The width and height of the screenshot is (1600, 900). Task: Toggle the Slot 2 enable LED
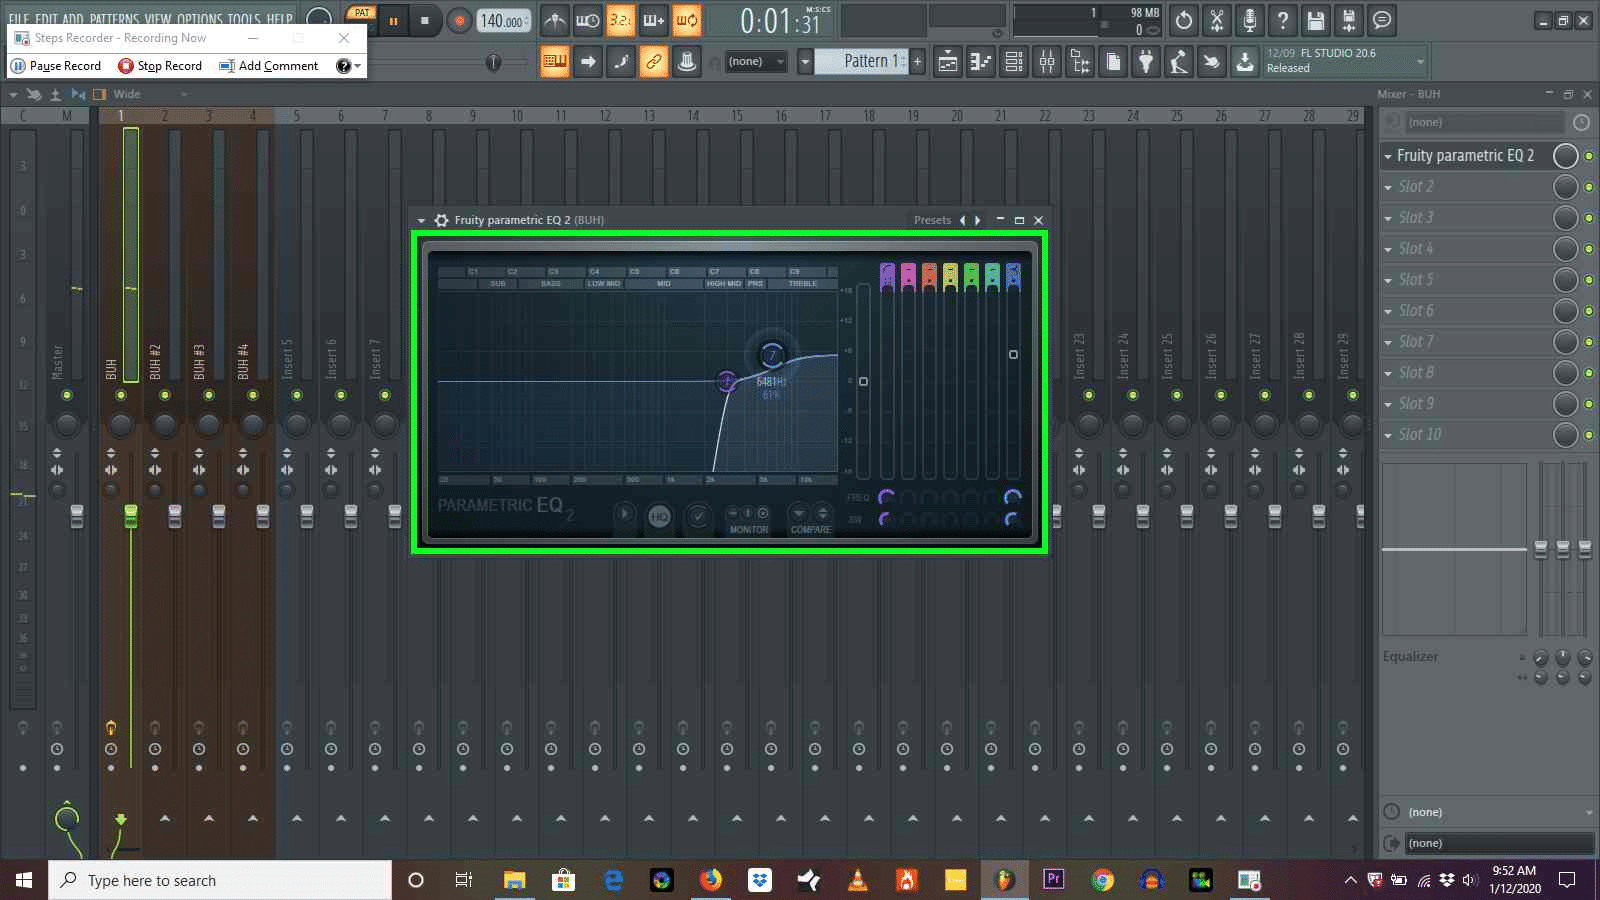pos(1588,187)
